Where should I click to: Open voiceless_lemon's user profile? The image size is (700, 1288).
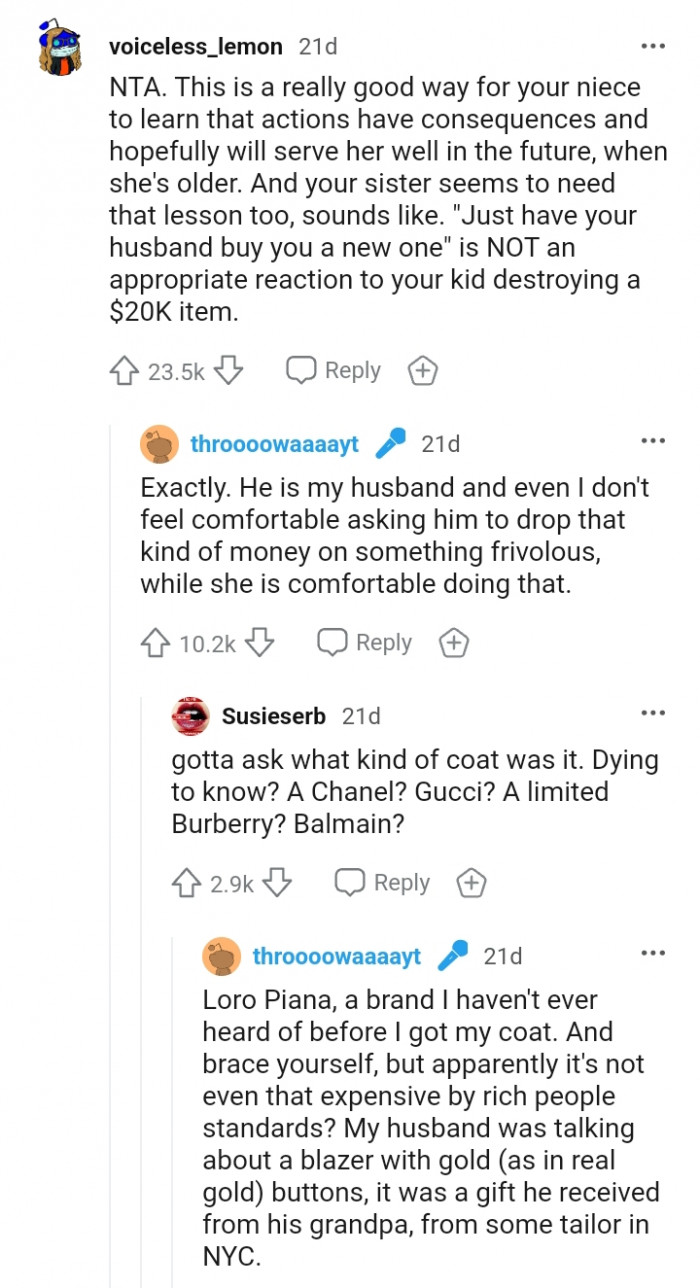coord(196,46)
